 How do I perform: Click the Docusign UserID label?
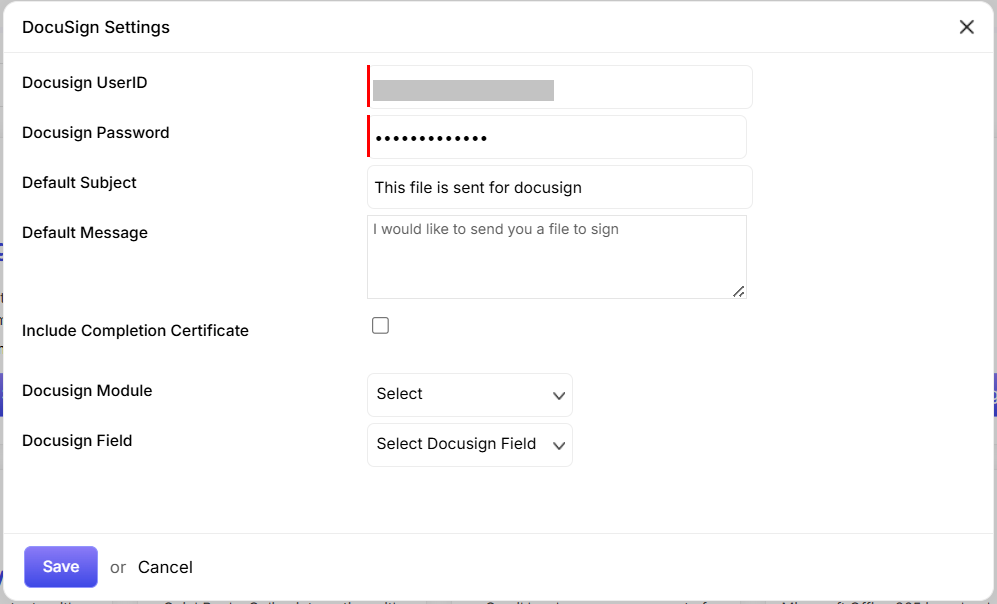[85, 83]
